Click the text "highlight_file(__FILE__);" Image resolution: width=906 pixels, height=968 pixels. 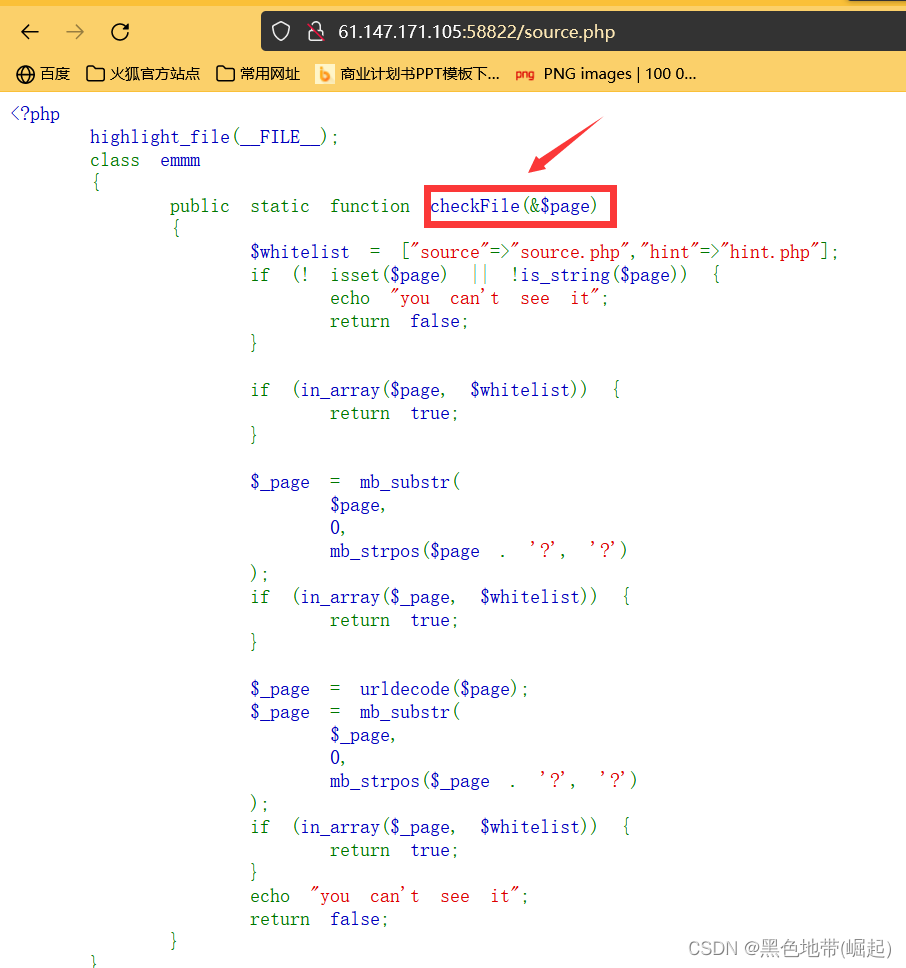214,136
